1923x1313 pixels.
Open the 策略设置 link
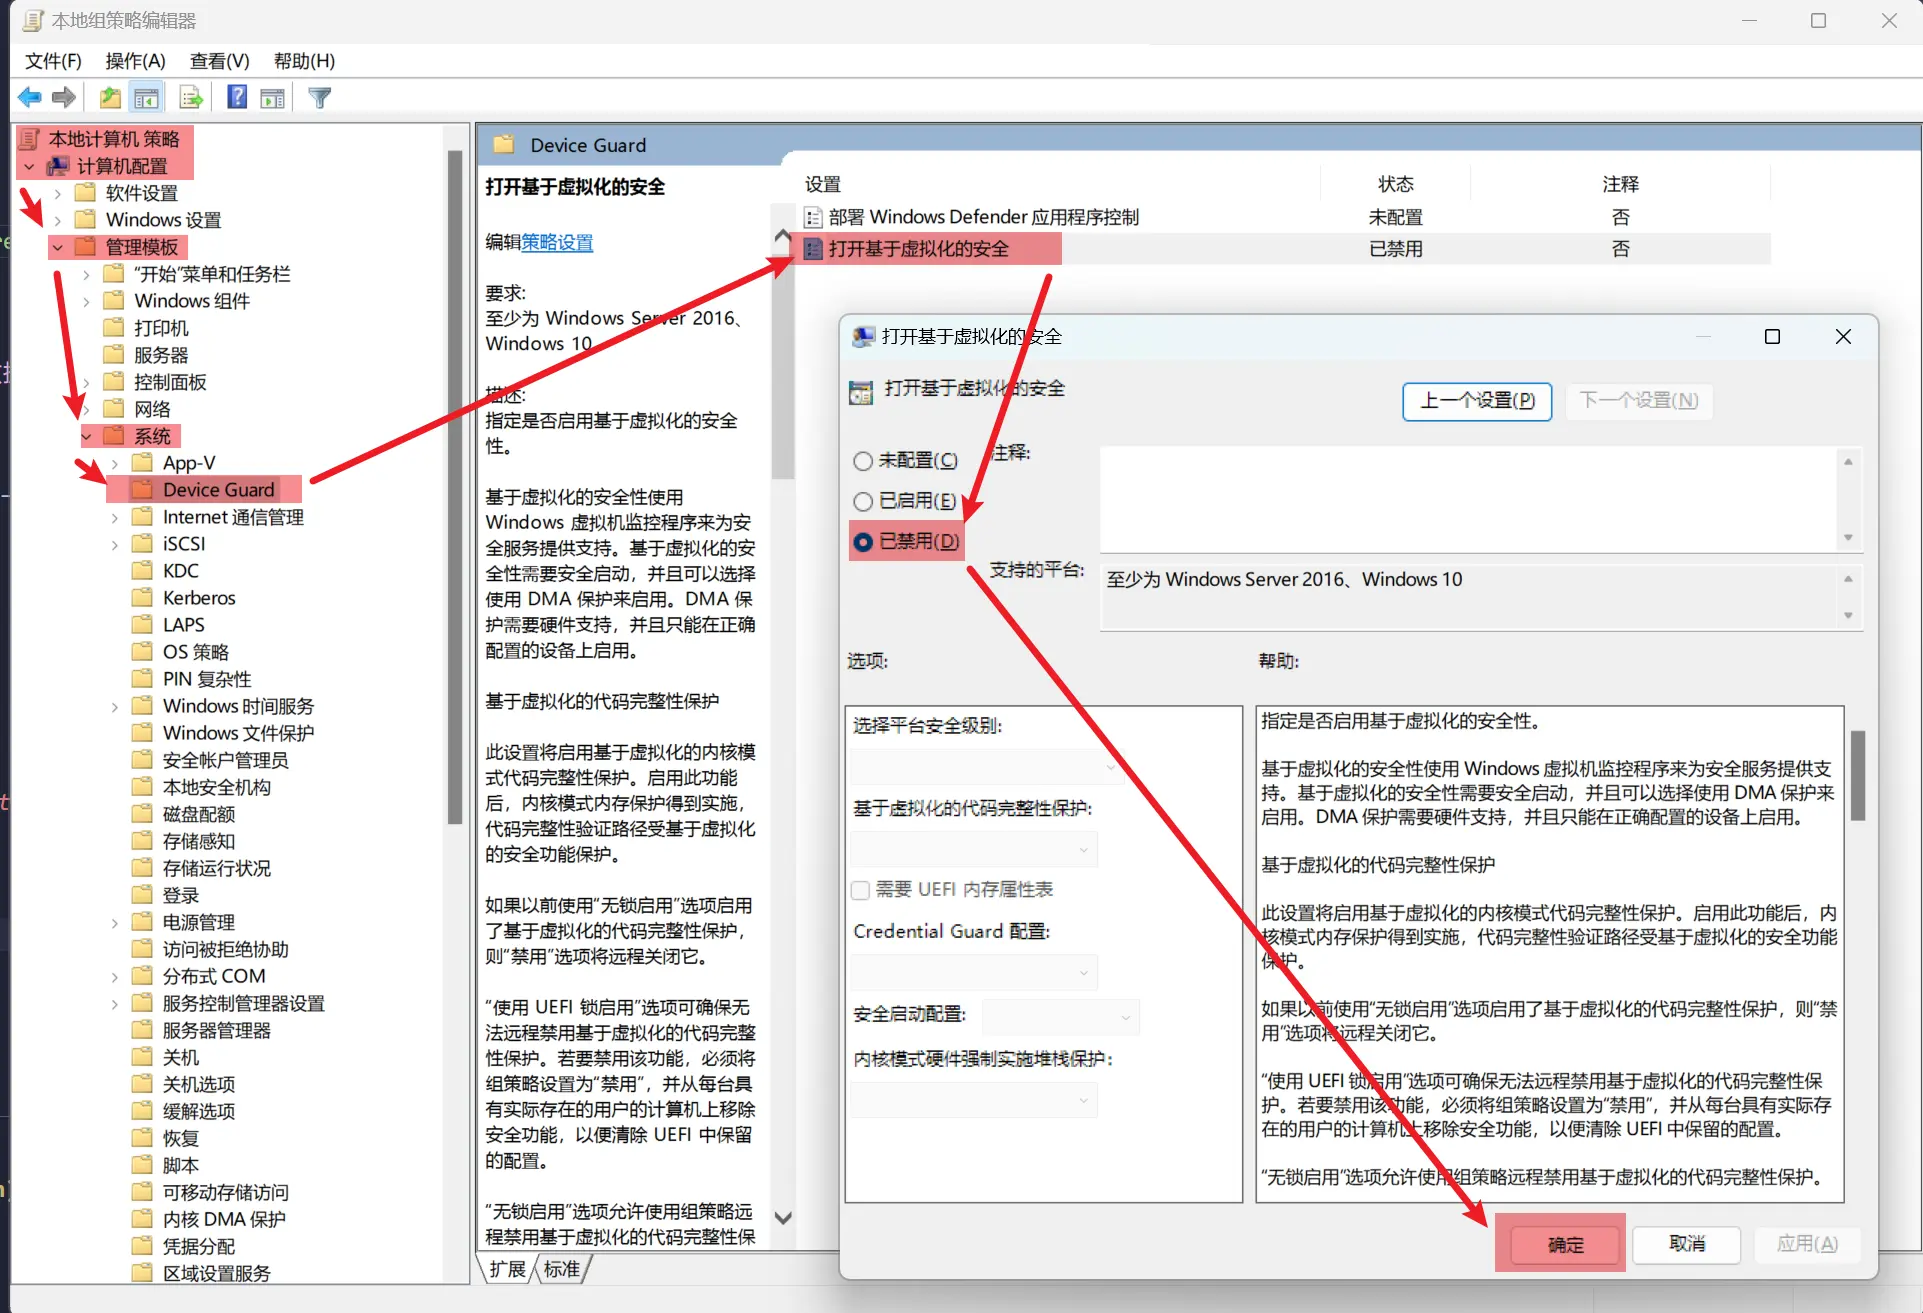coord(557,242)
